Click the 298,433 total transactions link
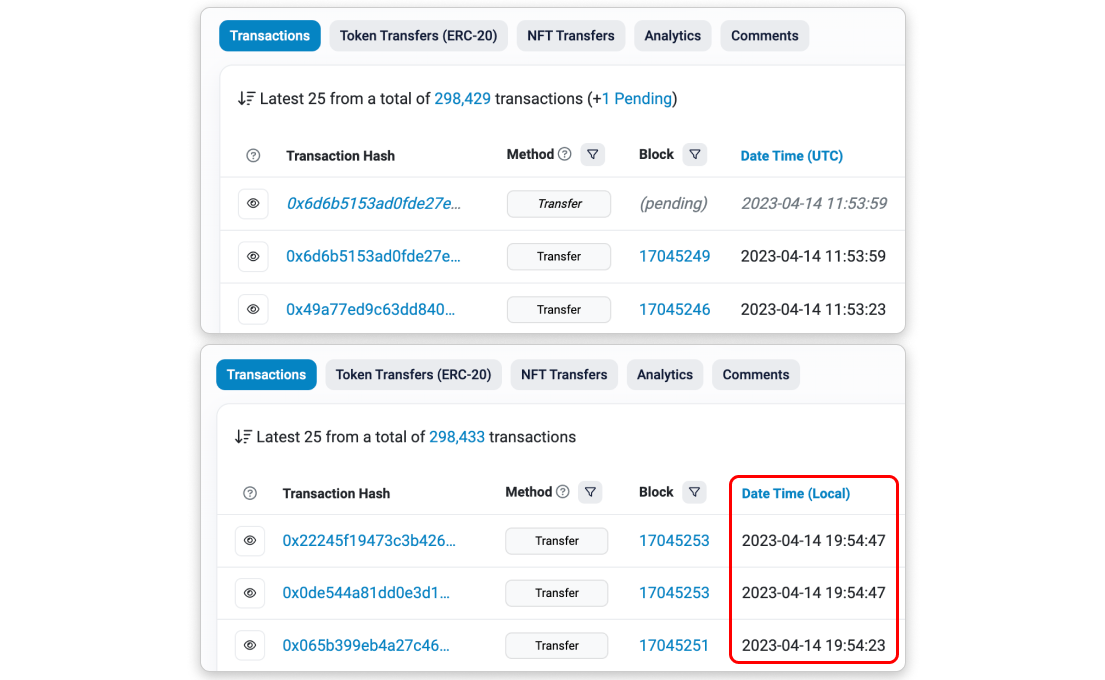This screenshot has height=680, width=1105. (456, 437)
